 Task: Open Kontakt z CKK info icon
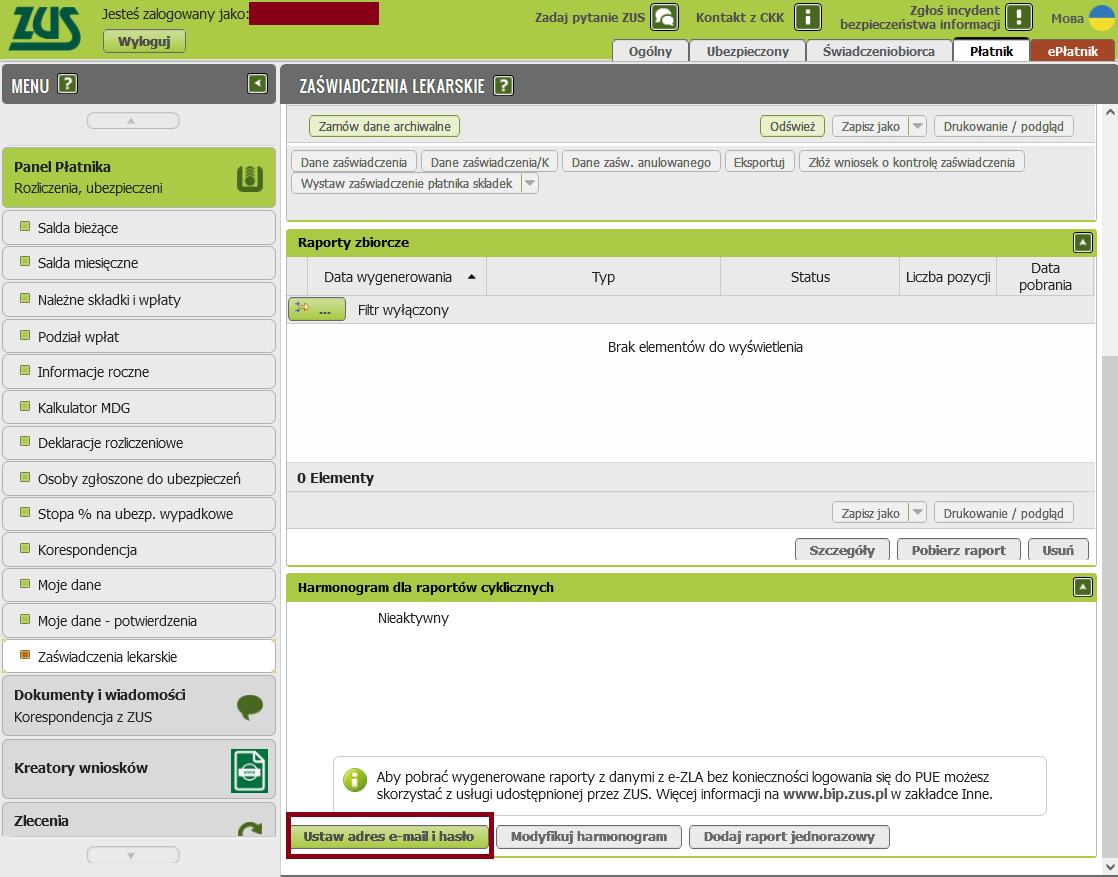(807, 17)
